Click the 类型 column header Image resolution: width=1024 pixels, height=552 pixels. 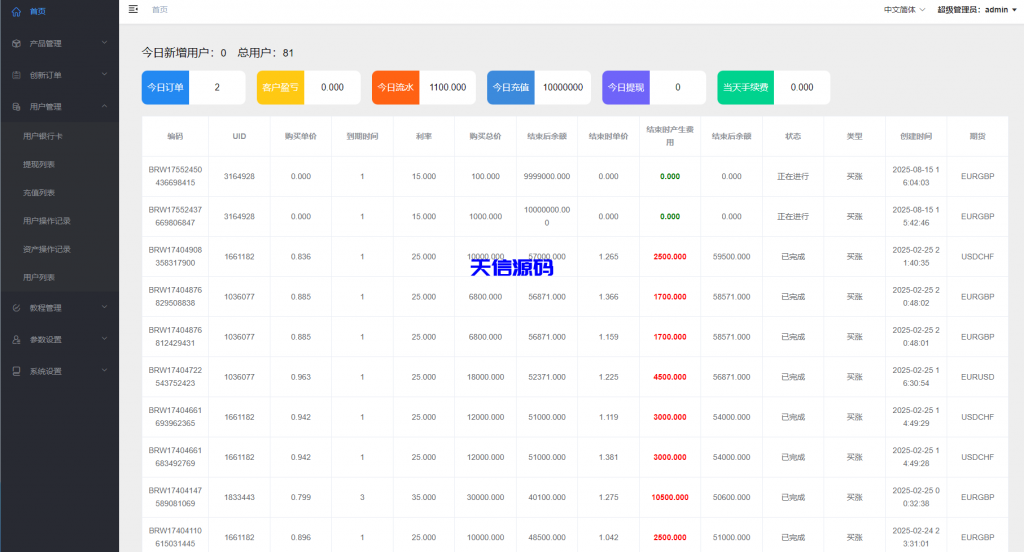click(x=854, y=137)
